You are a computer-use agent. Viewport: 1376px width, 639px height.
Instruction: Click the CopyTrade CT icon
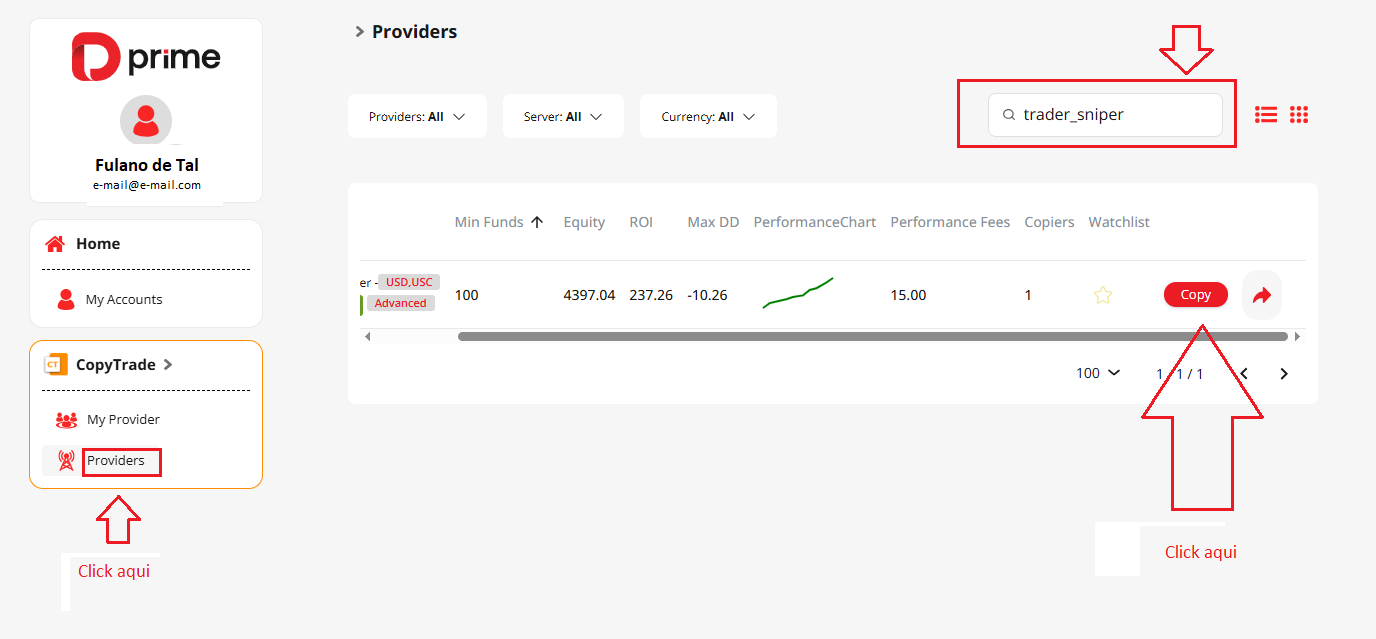(x=55, y=365)
